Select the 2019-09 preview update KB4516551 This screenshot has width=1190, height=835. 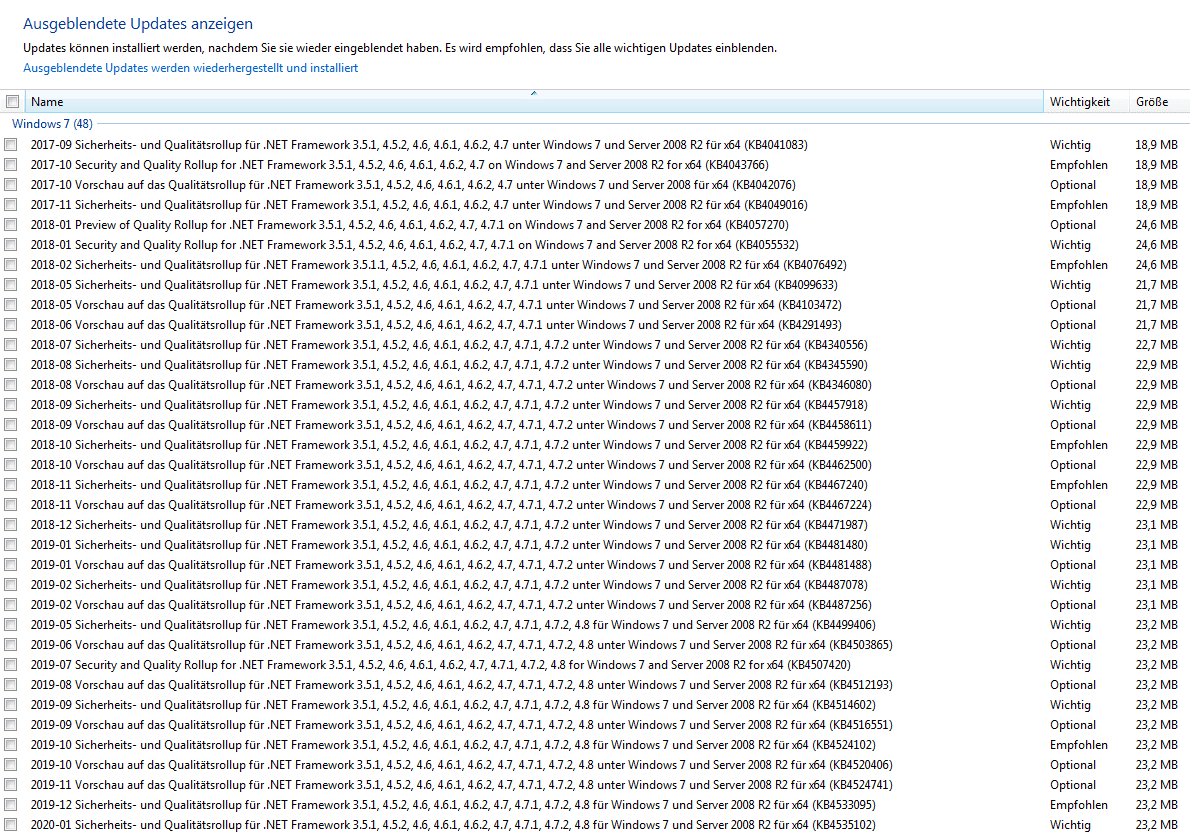[461, 725]
